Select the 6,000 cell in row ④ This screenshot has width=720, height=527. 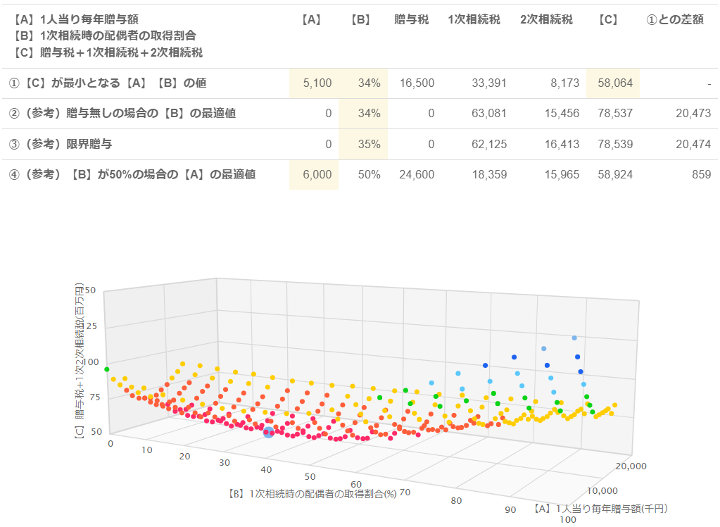314,174
